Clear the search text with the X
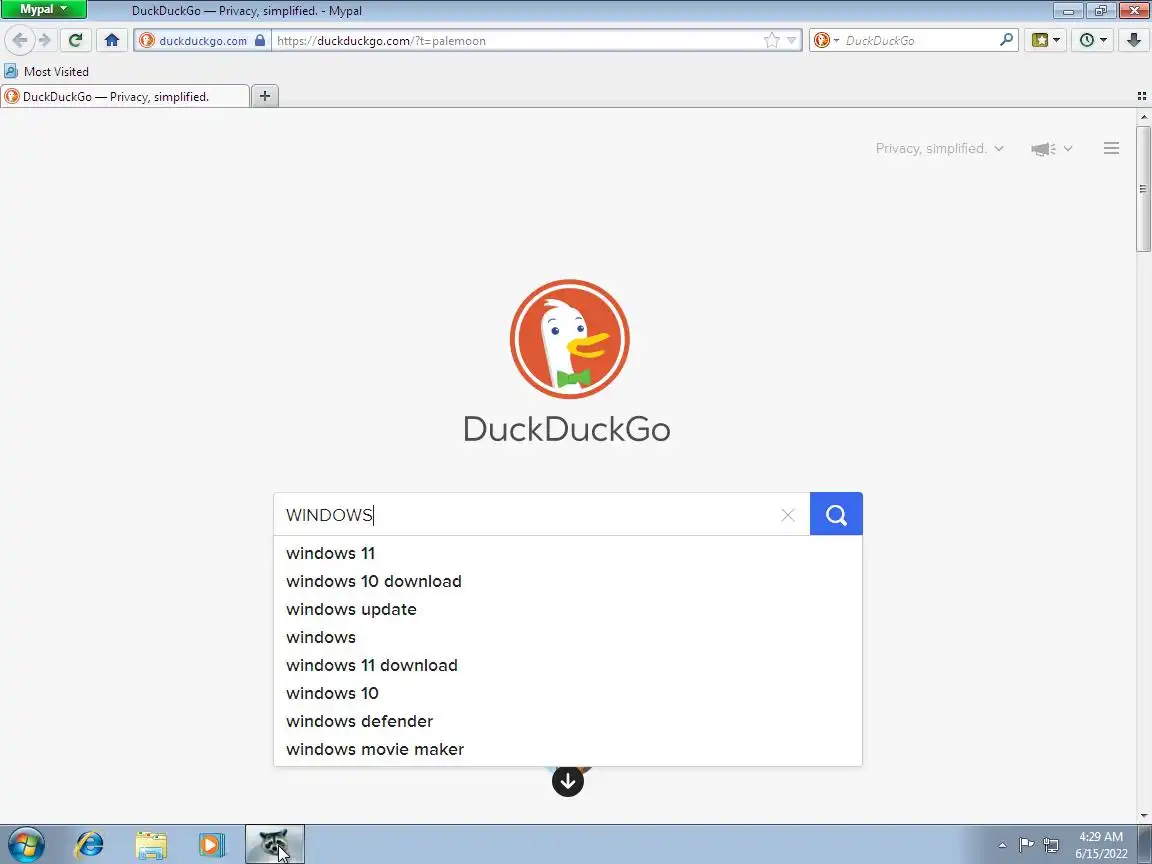Viewport: 1152px width, 864px height. (x=788, y=515)
